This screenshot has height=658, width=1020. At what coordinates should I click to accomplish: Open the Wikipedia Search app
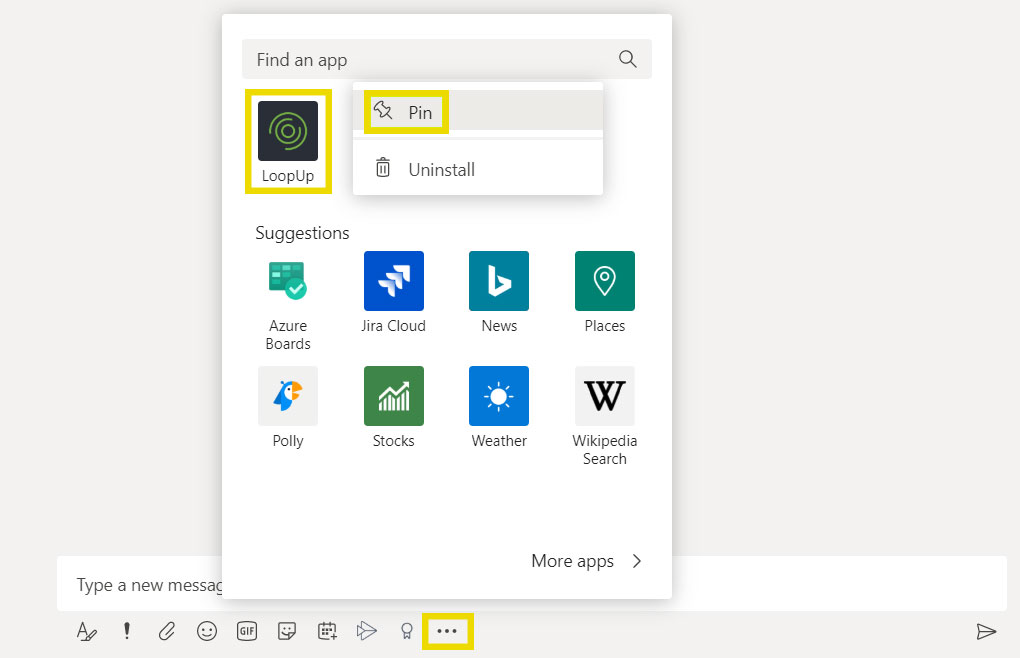(604, 396)
